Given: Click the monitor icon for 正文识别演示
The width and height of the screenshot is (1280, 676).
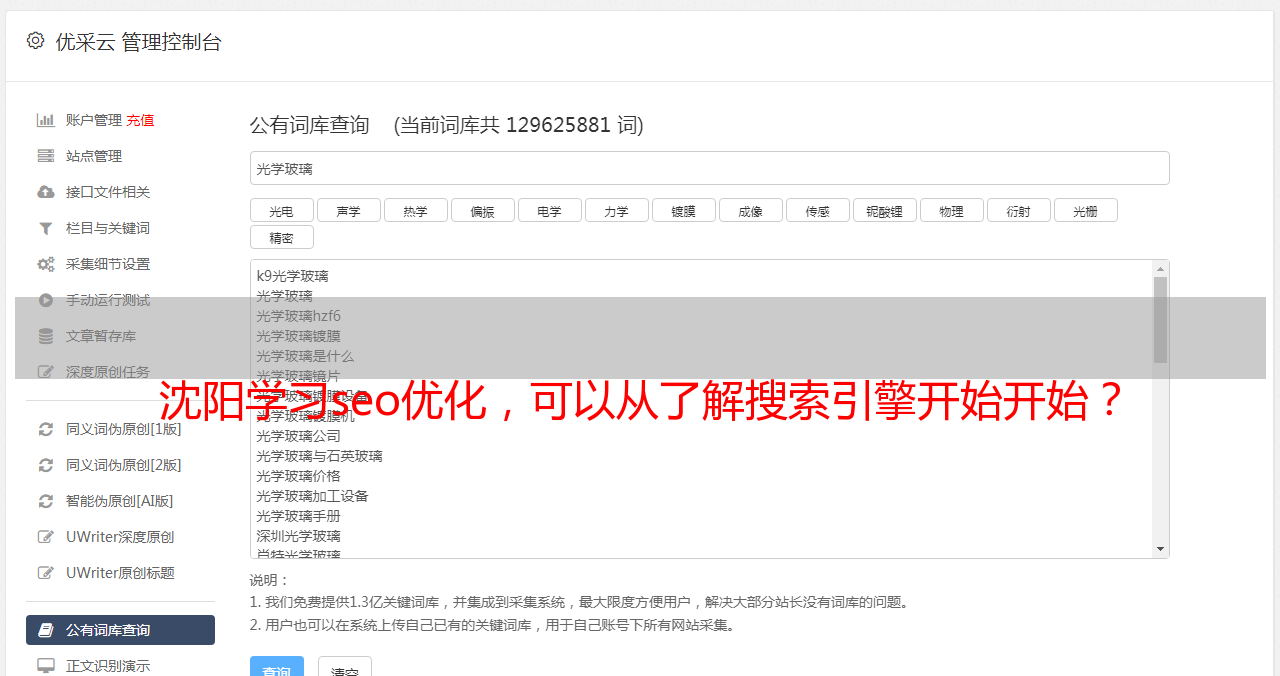Looking at the screenshot, I should (46, 665).
